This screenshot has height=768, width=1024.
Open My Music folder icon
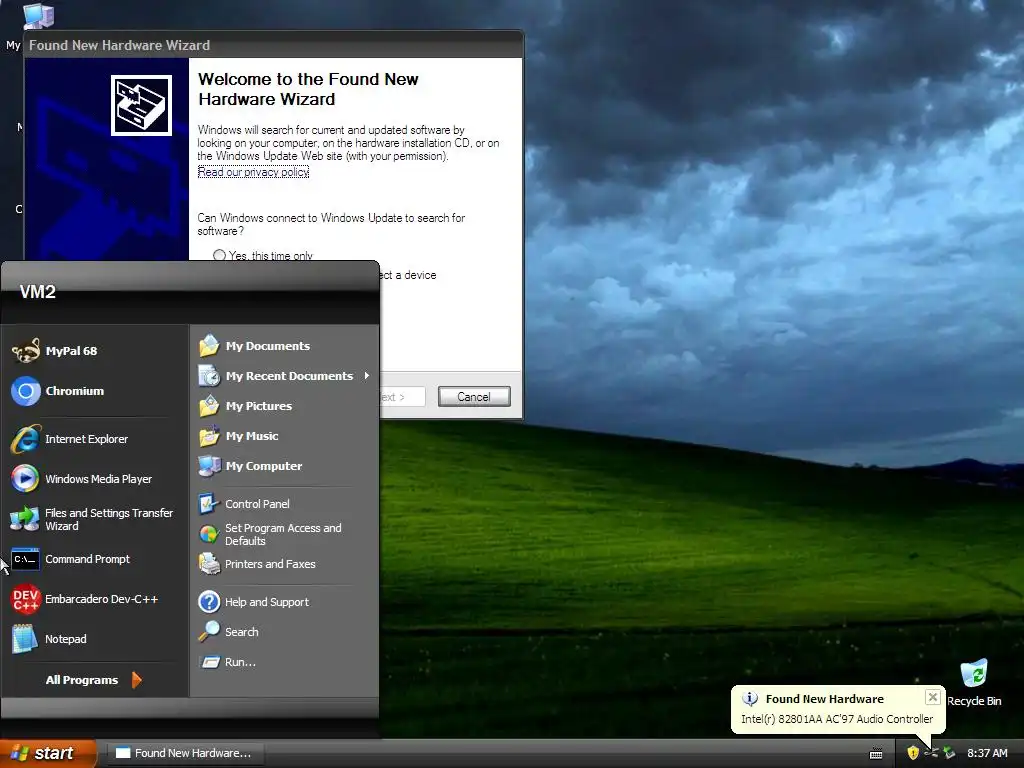pyautogui.click(x=209, y=436)
